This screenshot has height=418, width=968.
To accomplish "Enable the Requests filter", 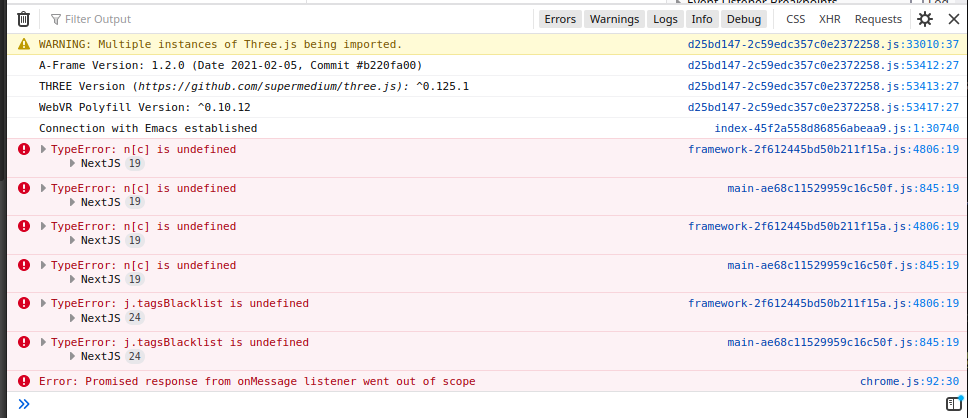I will (878, 19).
